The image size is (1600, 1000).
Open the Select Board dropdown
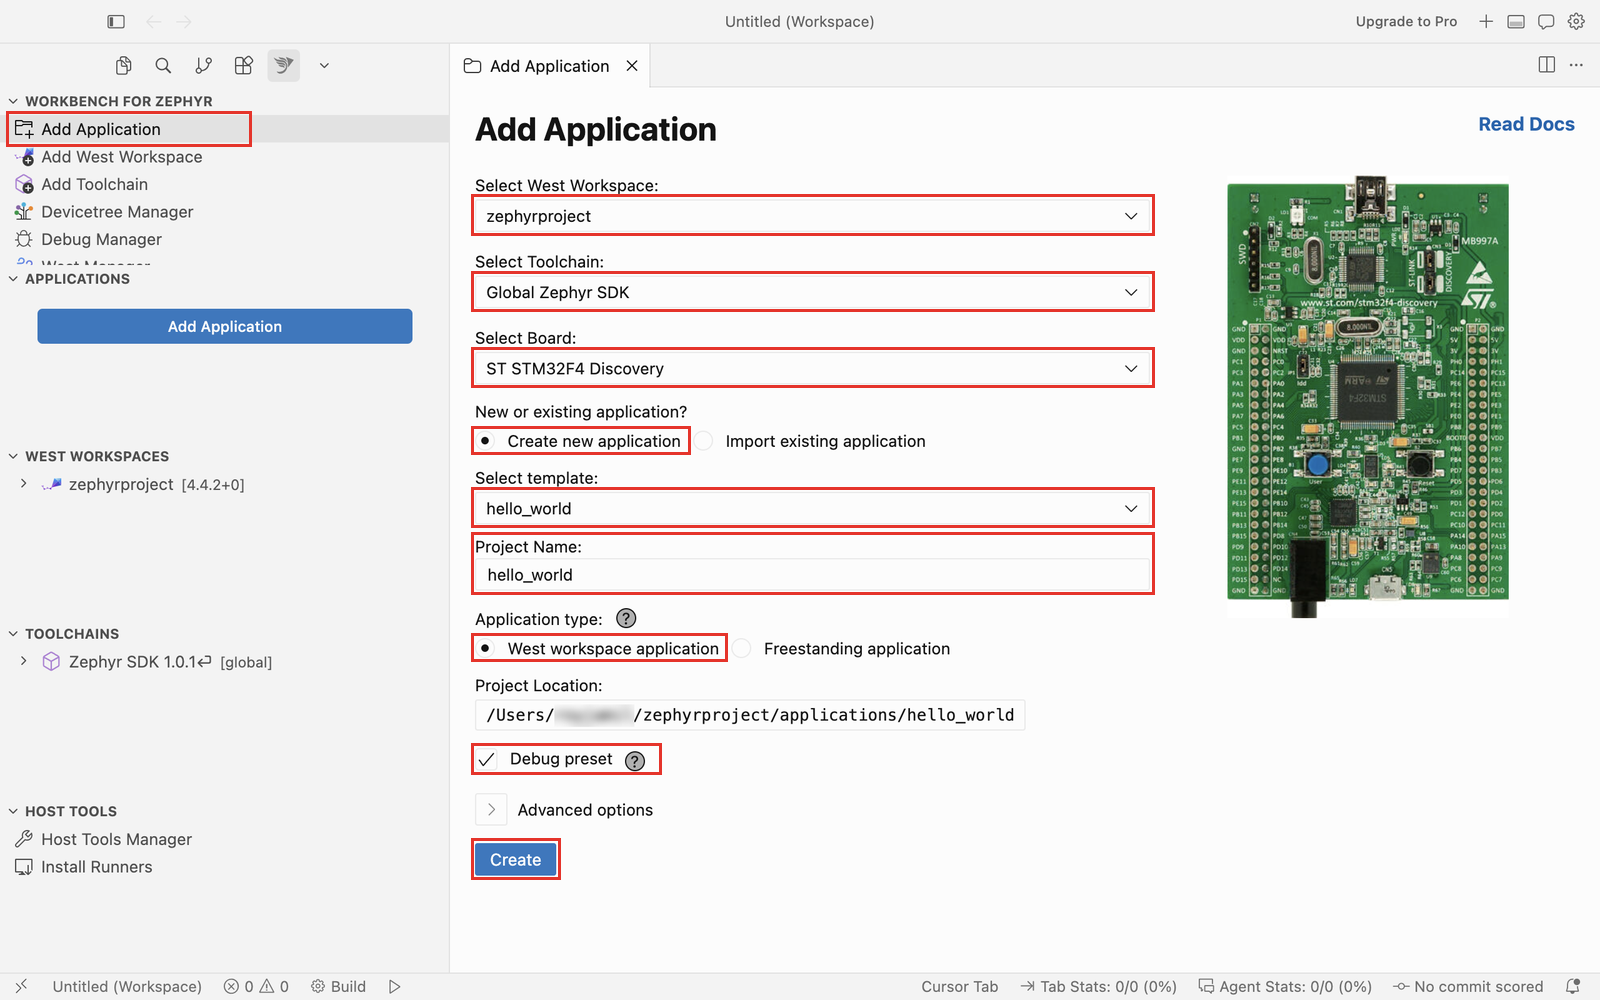click(x=813, y=368)
